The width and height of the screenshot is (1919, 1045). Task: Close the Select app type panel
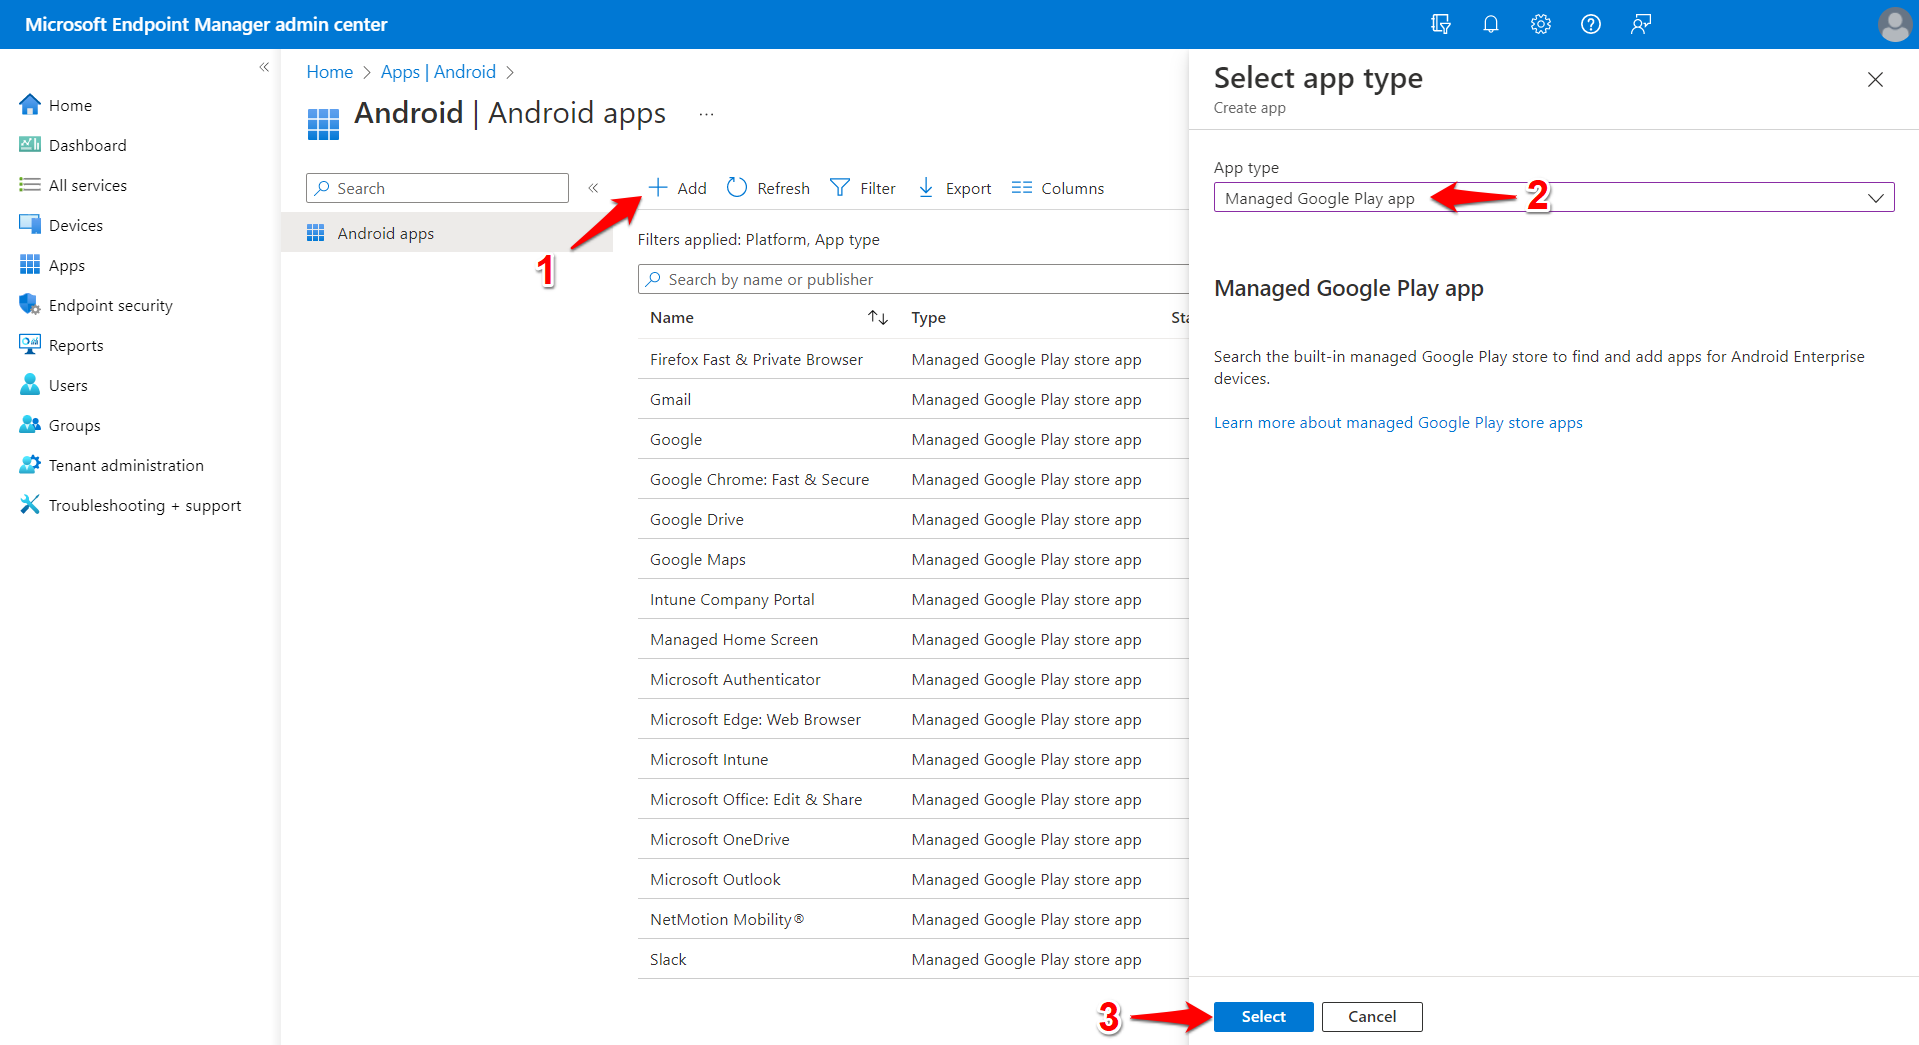click(1875, 80)
